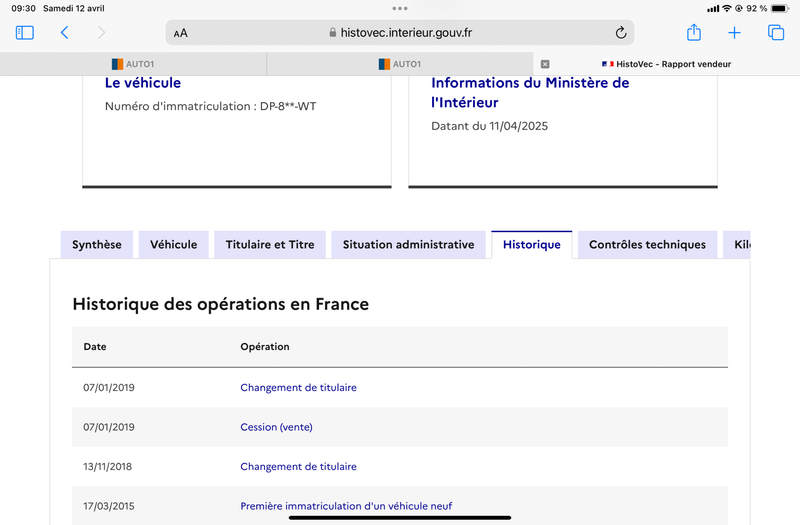Open Première immatriculation d'un véhicule neuf link
Screen dimensions: 800x525
(x=345, y=506)
